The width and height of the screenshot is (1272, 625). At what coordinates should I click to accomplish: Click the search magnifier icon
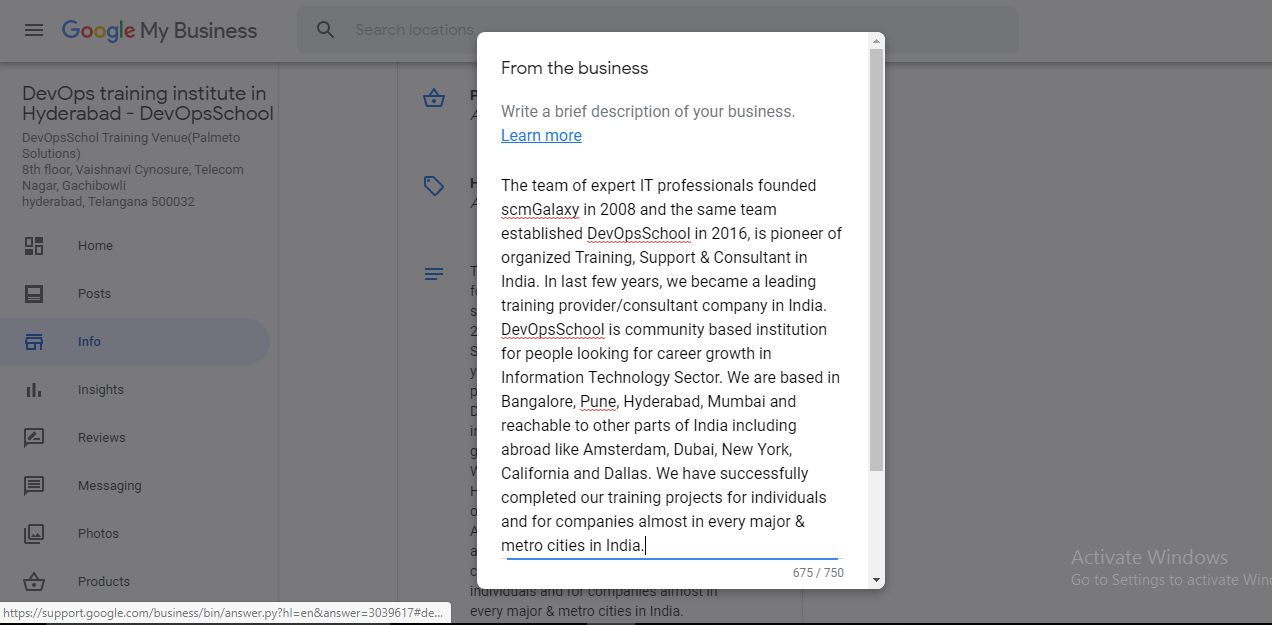[x=326, y=30]
